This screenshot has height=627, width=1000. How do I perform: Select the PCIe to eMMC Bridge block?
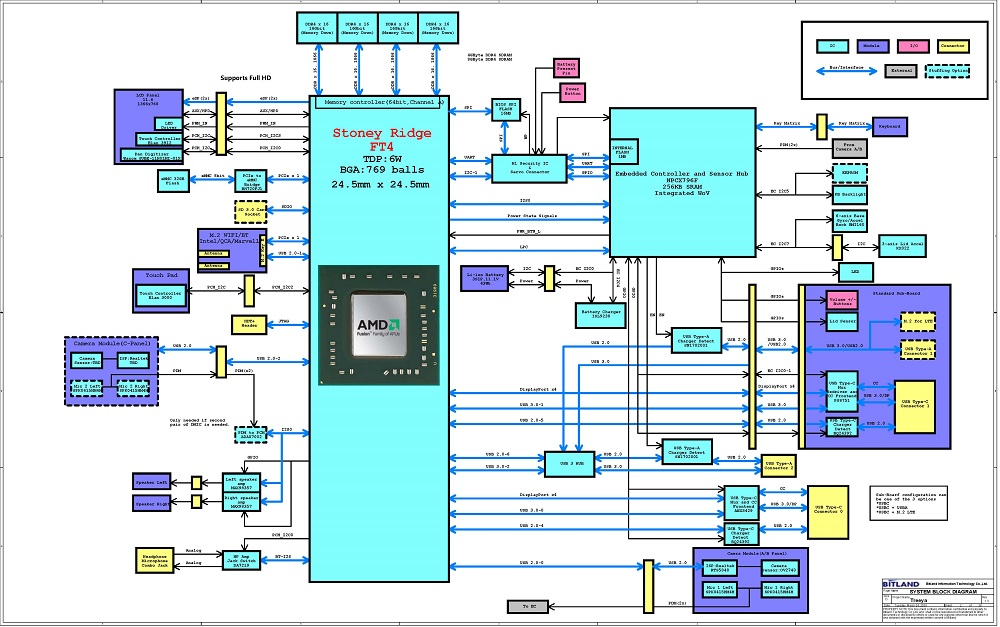click(x=251, y=181)
